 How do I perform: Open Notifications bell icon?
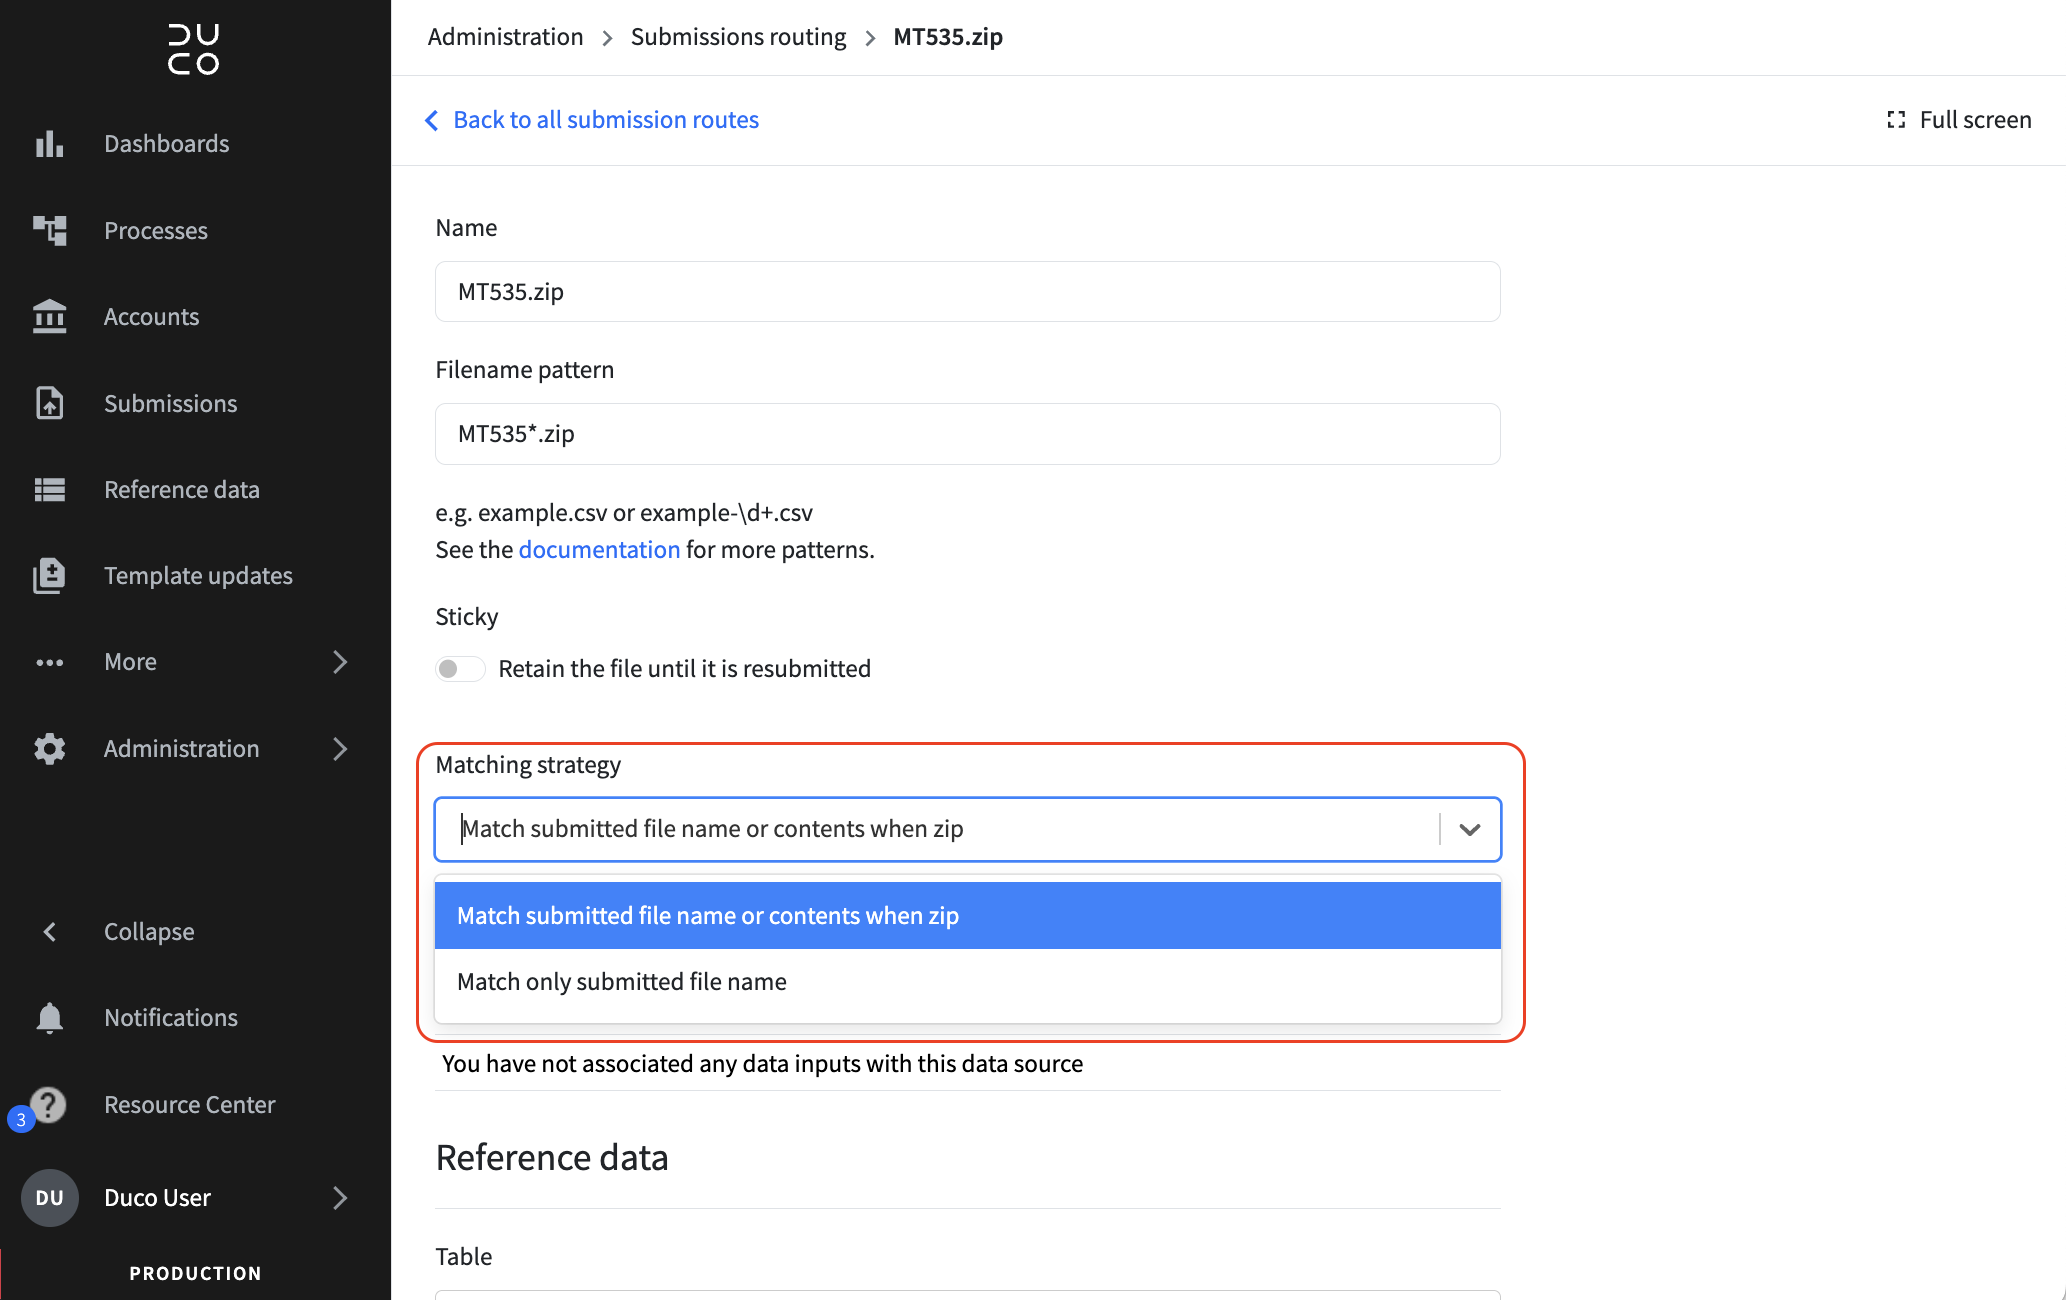coord(49,1018)
